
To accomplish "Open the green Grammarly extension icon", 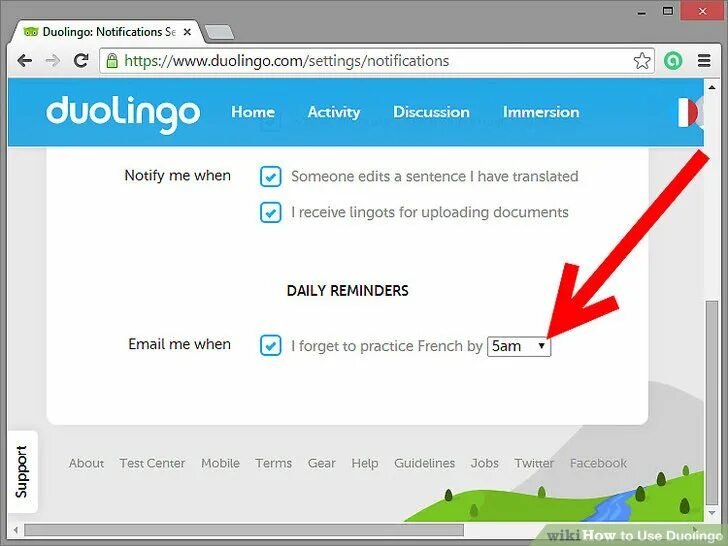I will coord(673,61).
